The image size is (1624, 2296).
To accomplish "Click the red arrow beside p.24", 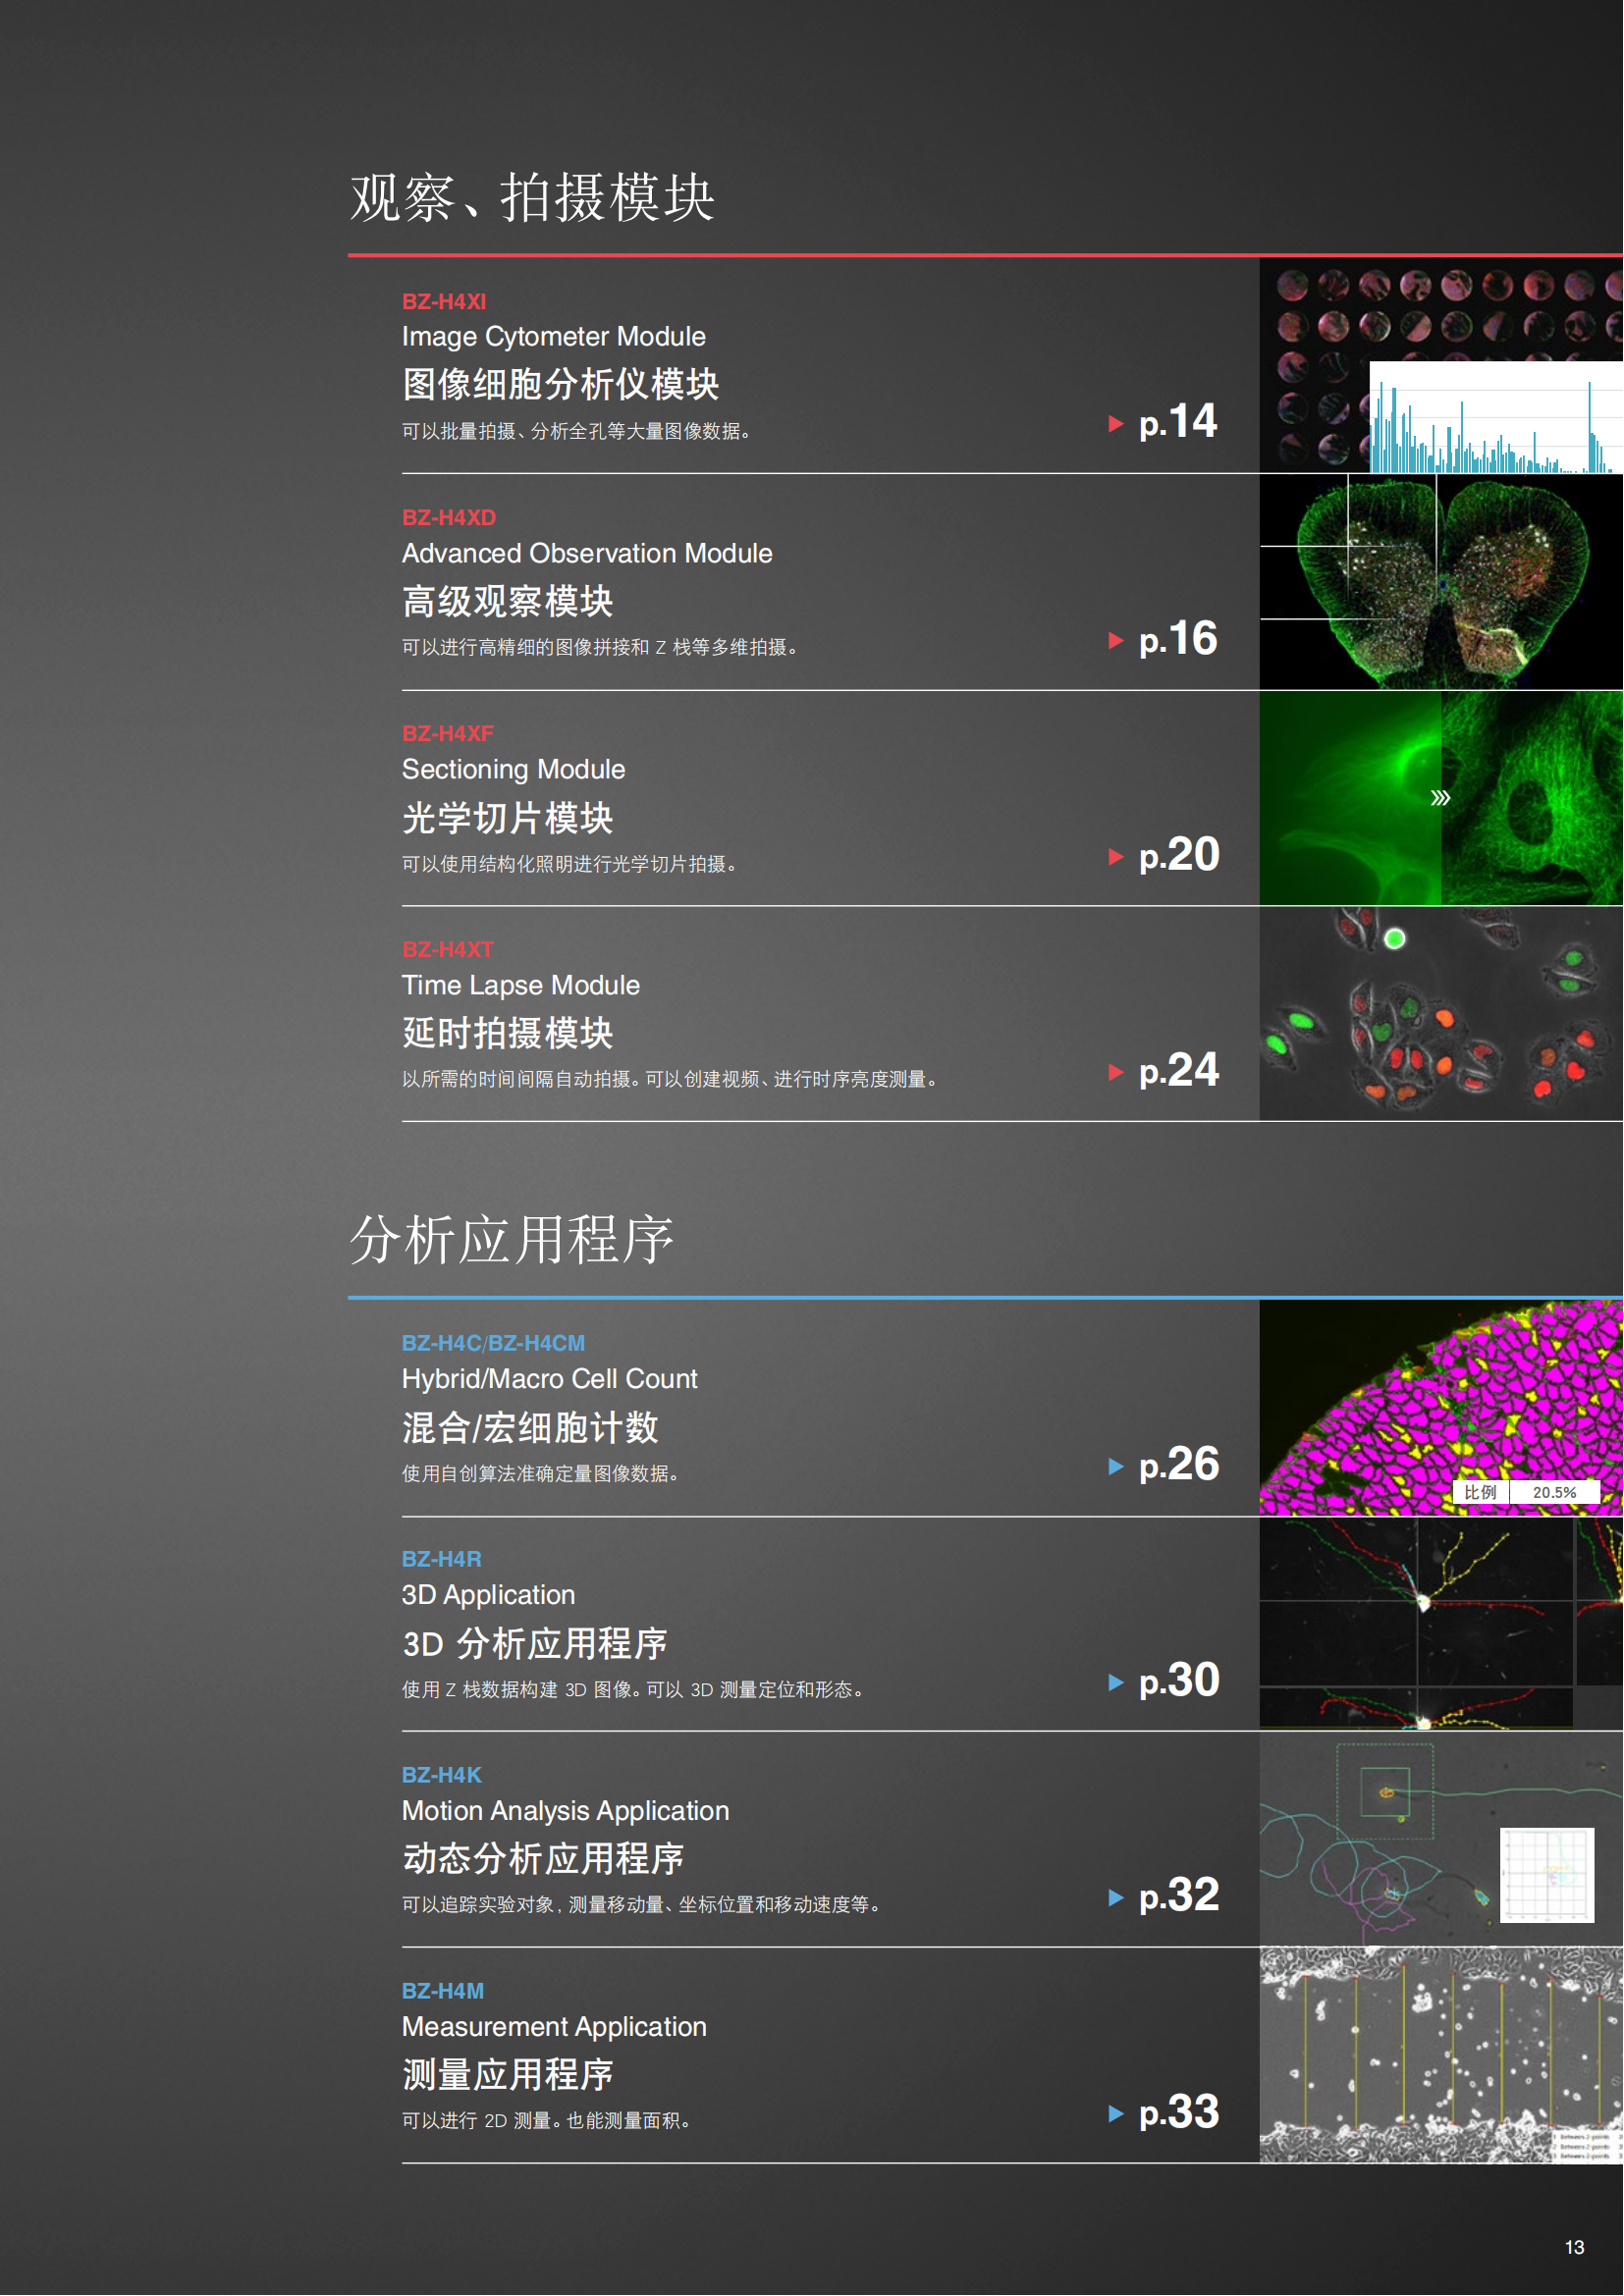I will pyautogui.click(x=1116, y=1073).
